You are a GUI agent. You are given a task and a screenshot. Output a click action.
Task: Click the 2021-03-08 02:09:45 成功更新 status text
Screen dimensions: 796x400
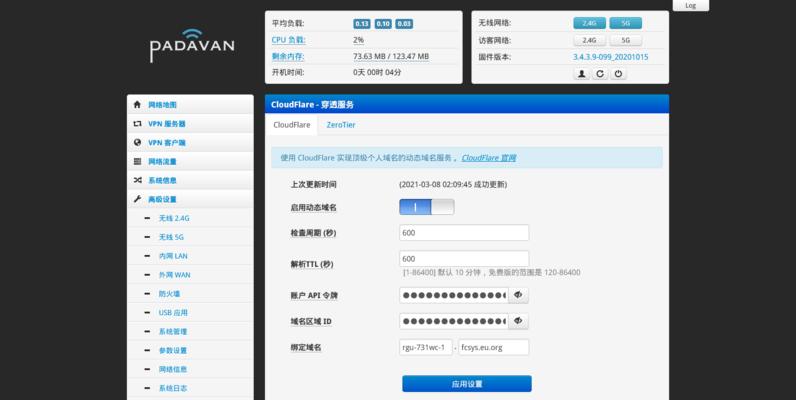(x=453, y=185)
